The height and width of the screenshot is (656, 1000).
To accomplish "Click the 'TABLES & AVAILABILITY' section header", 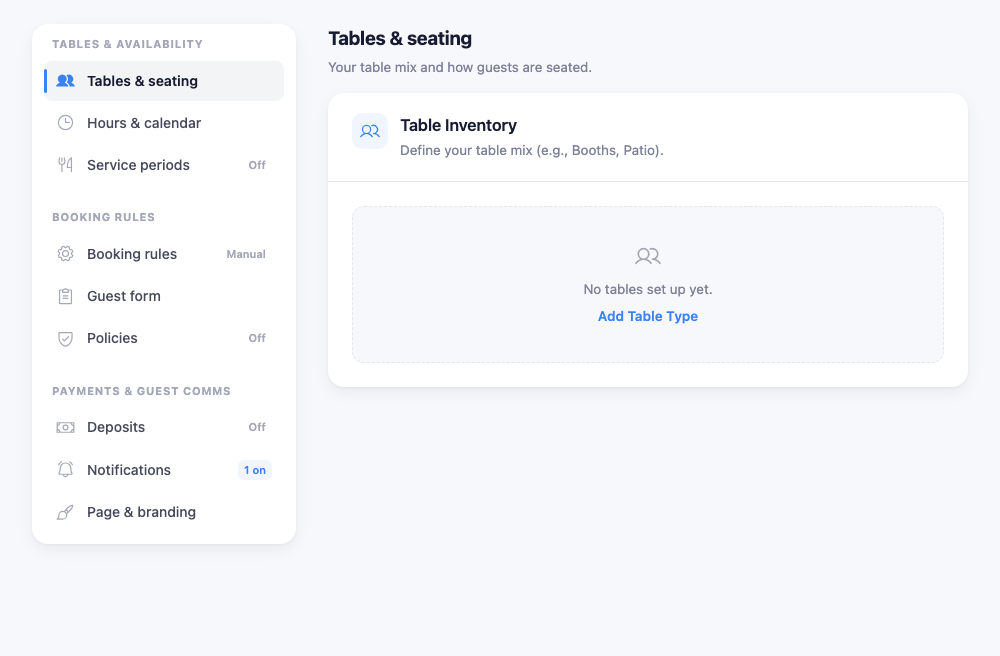I will coord(128,44).
